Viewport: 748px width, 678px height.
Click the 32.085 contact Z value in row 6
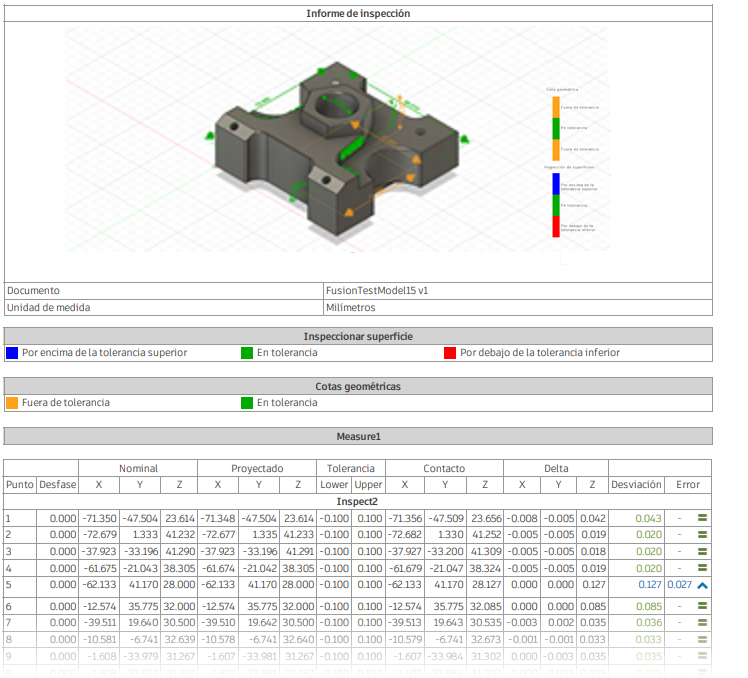[x=486, y=606]
